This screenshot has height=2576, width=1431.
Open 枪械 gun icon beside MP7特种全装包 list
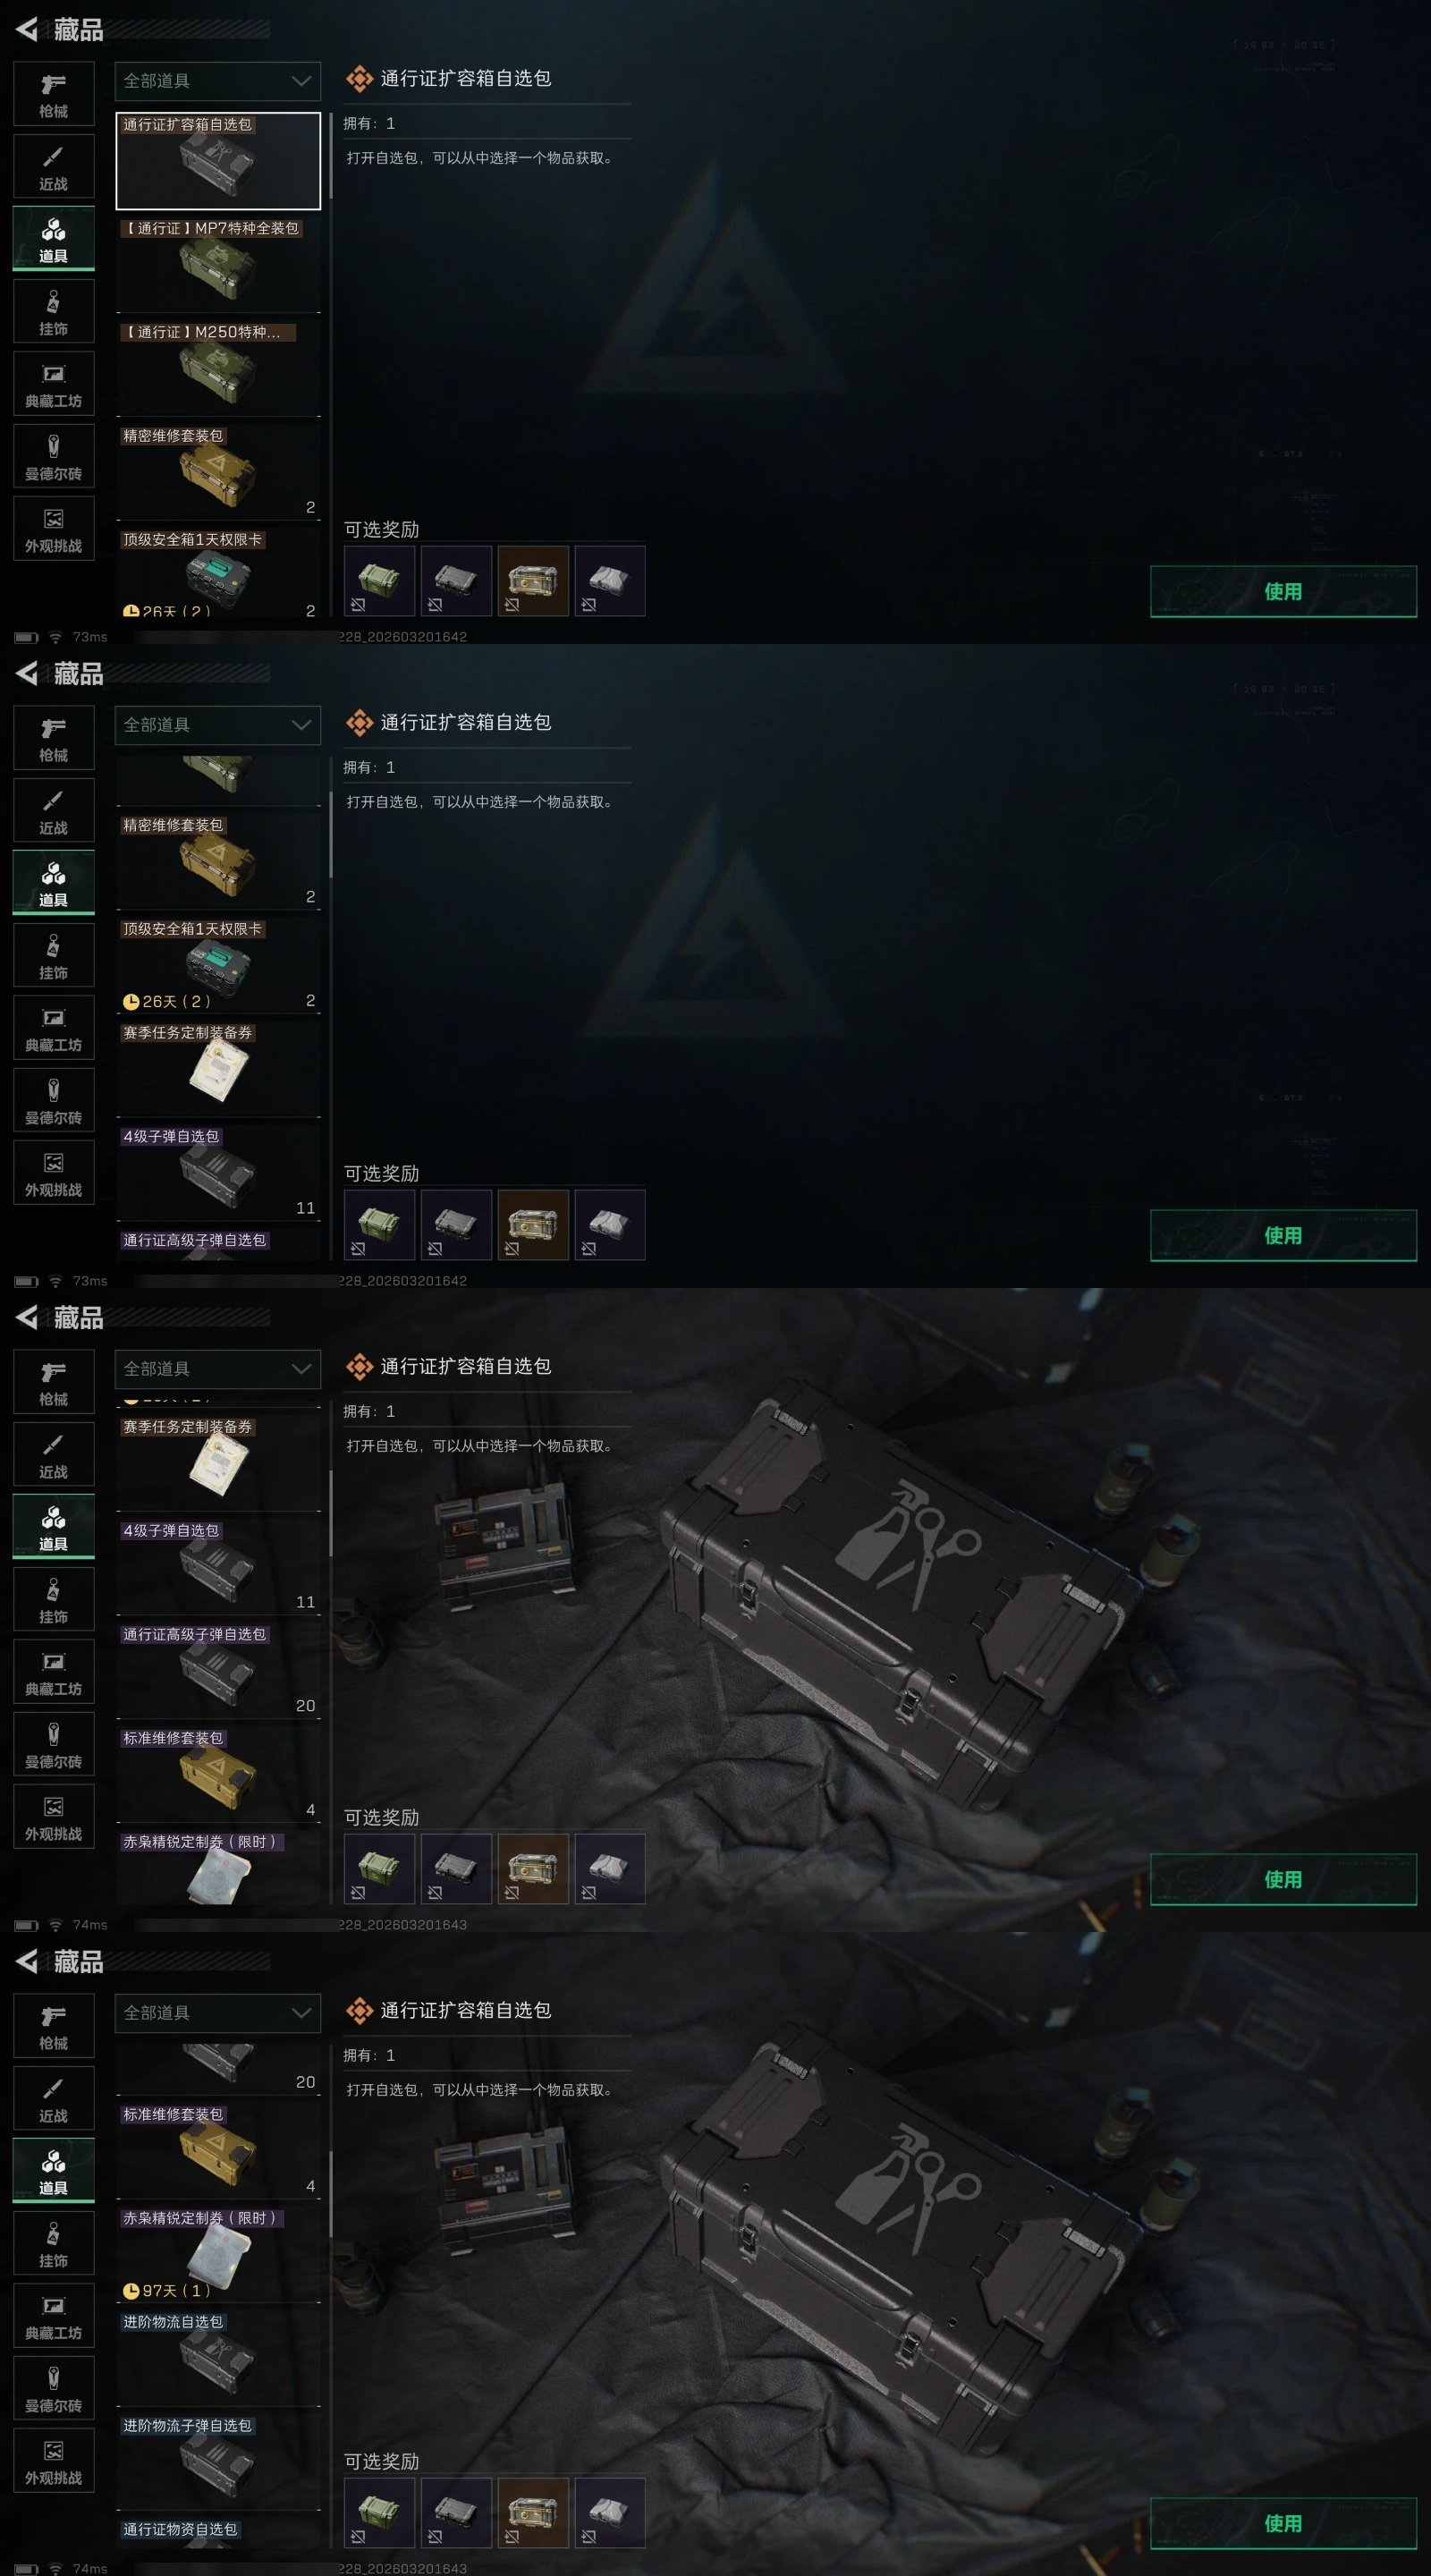[x=54, y=95]
